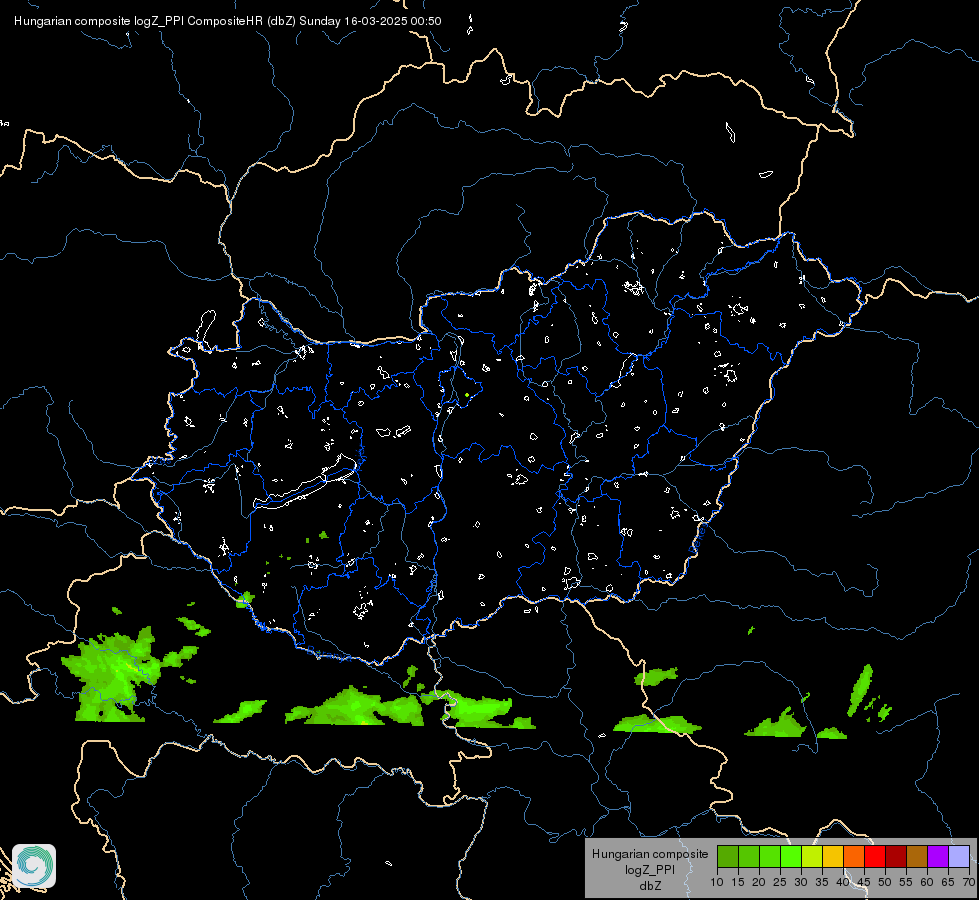The width and height of the screenshot is (979, 900).
Task: Click the '65' scale value in legend
Action: point(948,882)
